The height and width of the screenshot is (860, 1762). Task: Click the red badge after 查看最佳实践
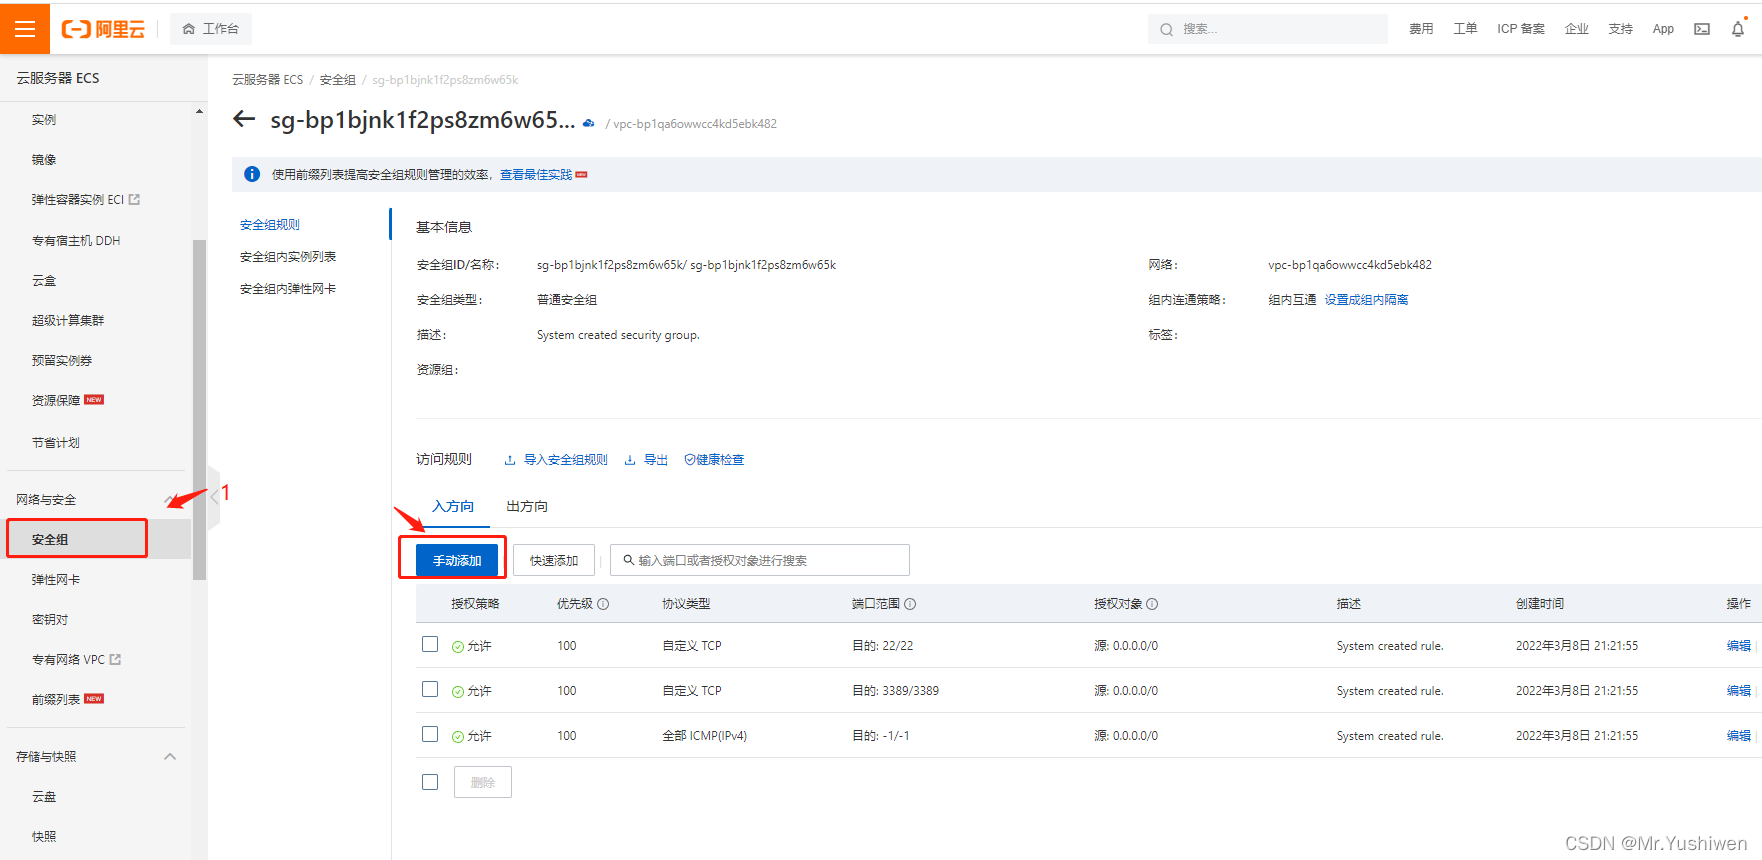[x=582, y=175]
